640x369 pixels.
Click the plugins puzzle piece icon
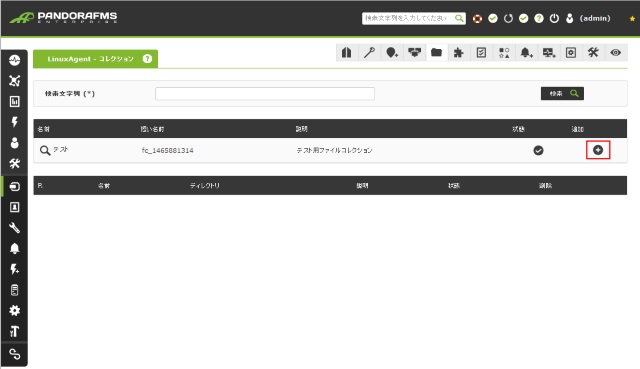(458, 53)
